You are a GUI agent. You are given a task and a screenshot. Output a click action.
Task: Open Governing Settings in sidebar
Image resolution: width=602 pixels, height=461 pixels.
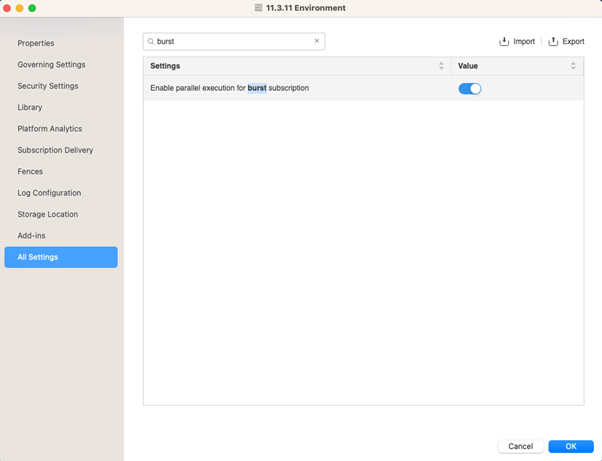[51, 65]
